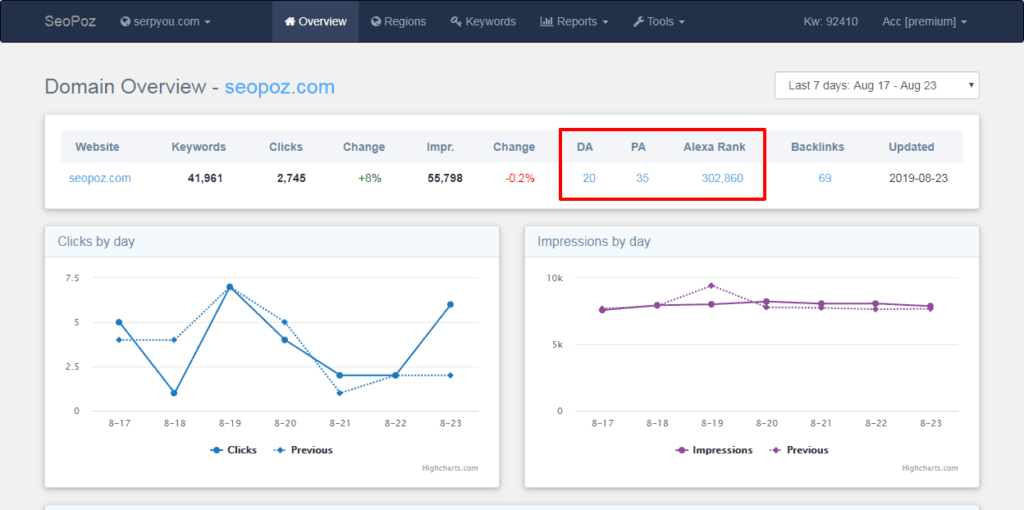The height and width of the screenshot is (510, 1024).
Task: Toggle Previous series in Impressions chart legend
Action: [x=799, y=450]
